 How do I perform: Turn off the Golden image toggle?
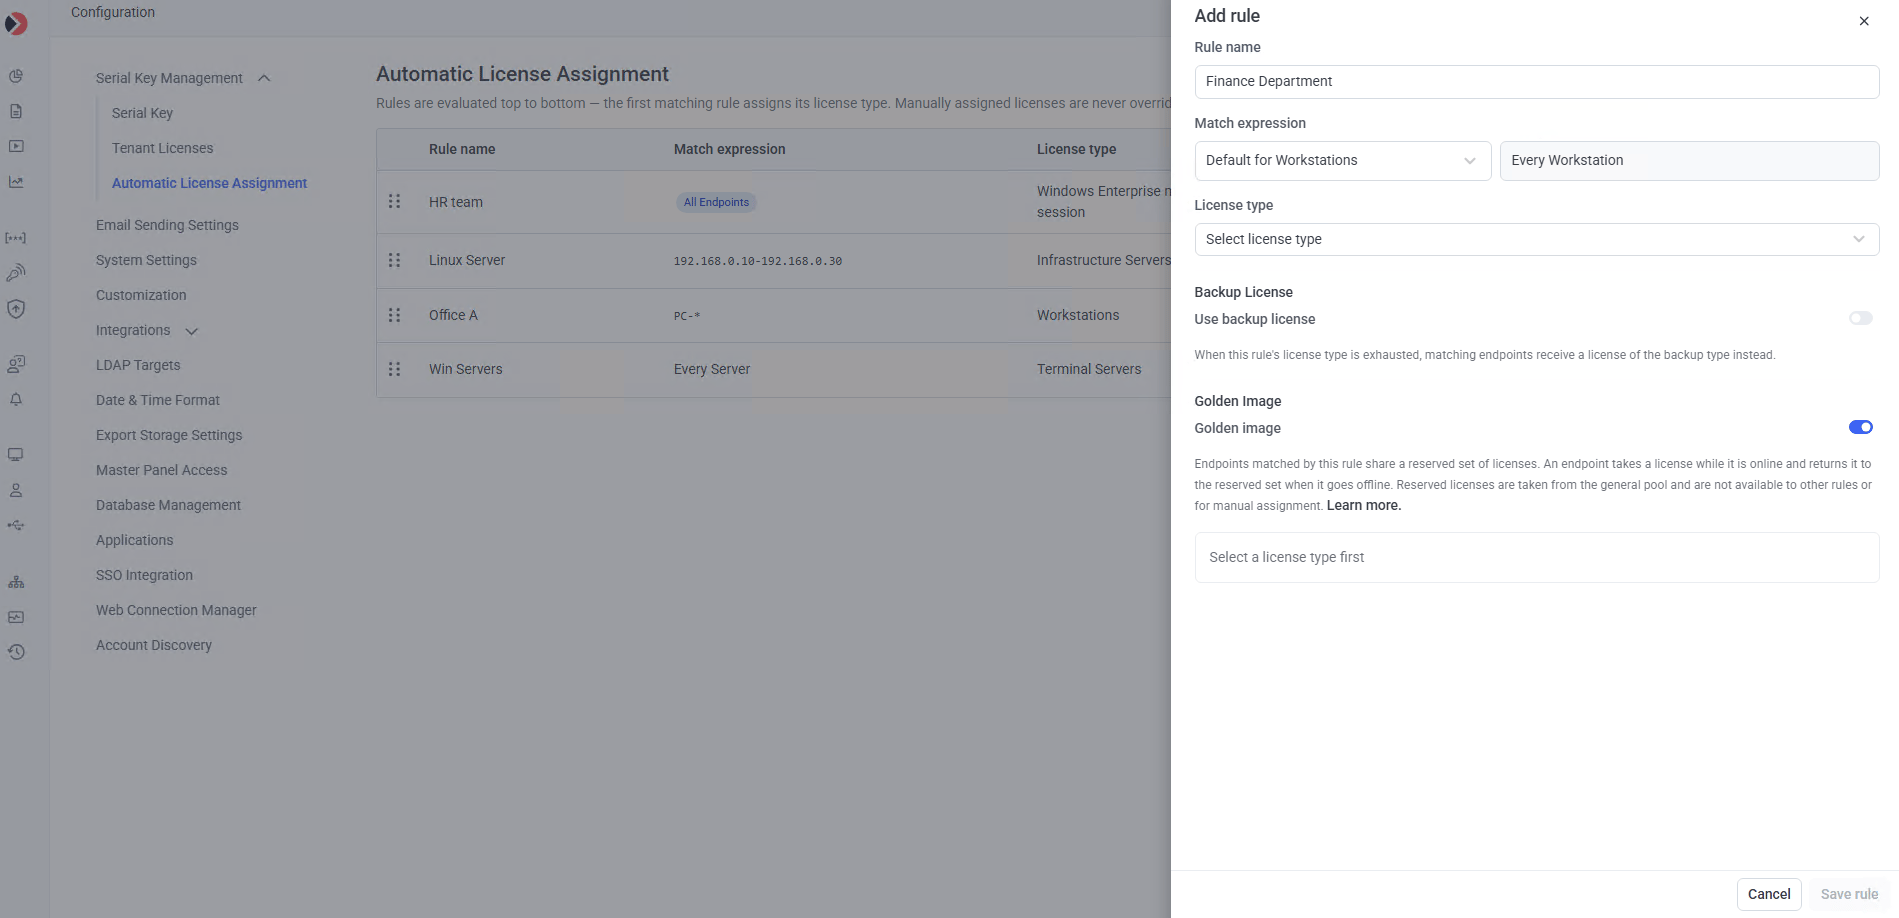[x=1860, y=427]
